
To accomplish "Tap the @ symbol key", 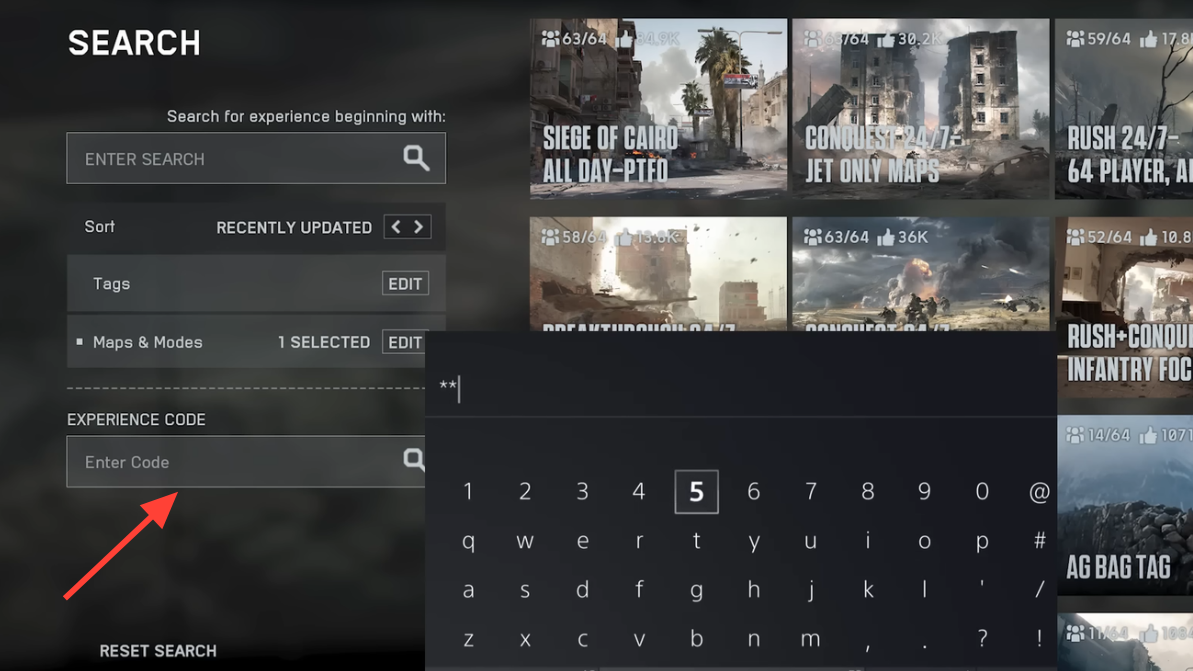I will click(x=1039, y=491).
